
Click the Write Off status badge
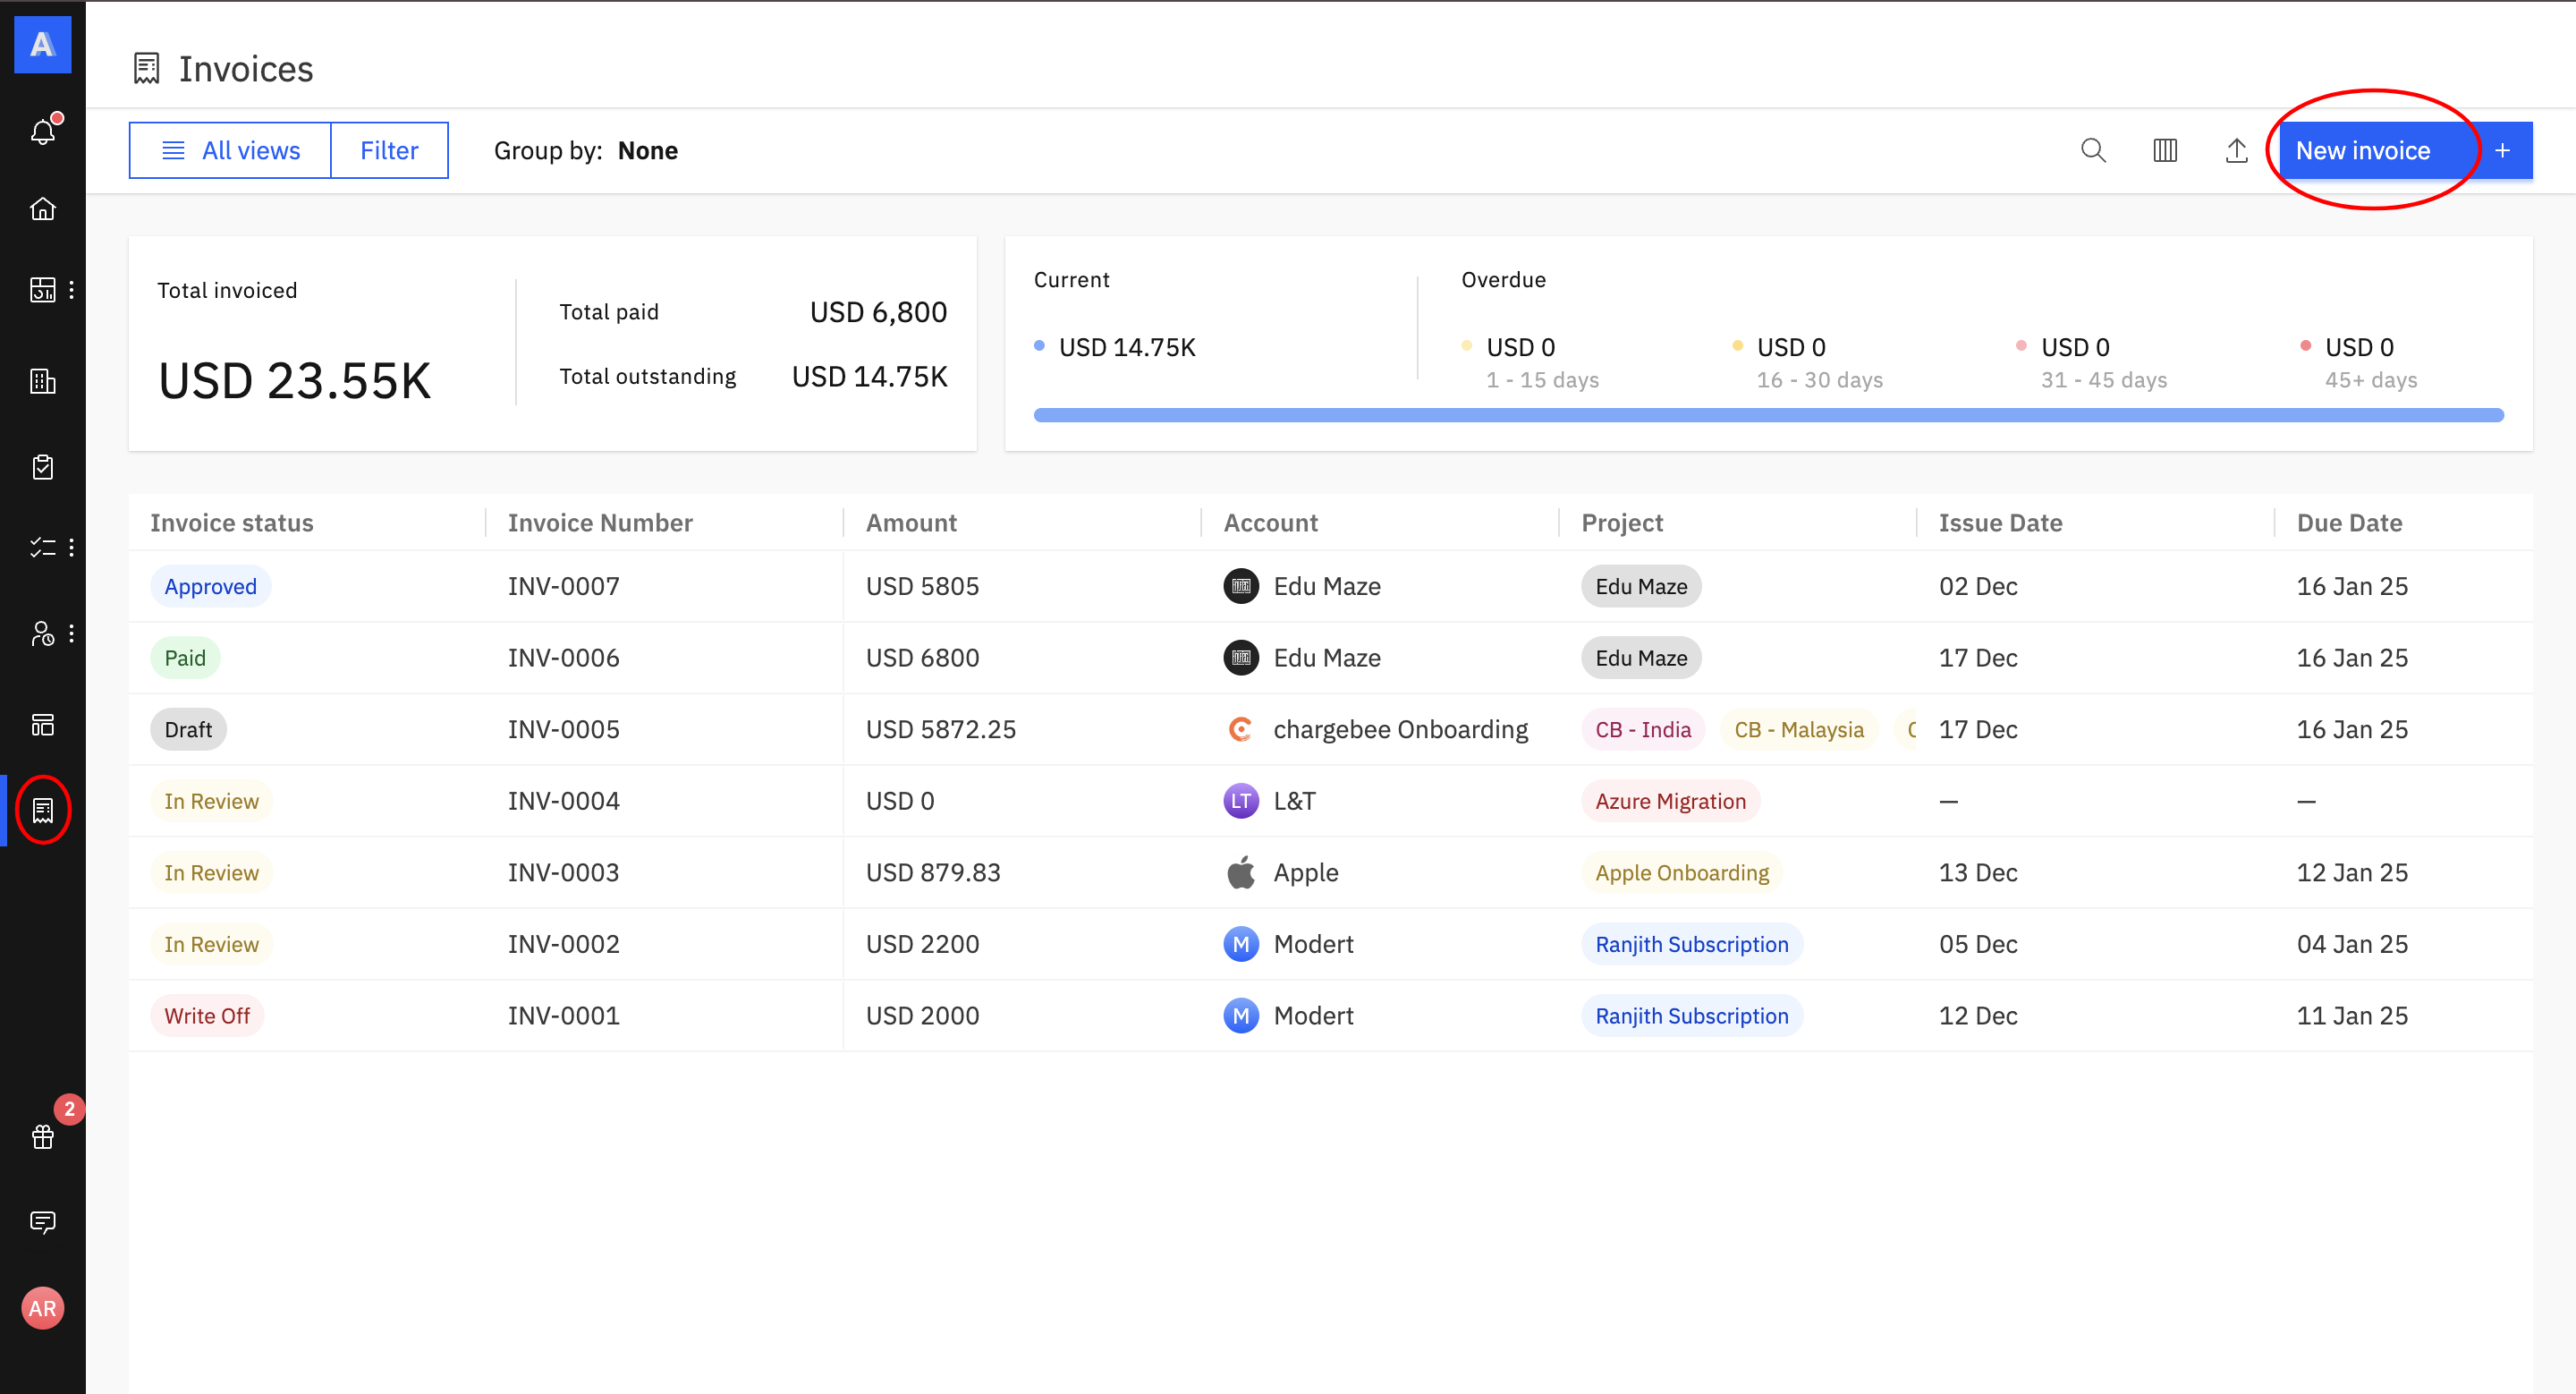pyautogui.click(x=207, y=1015)
